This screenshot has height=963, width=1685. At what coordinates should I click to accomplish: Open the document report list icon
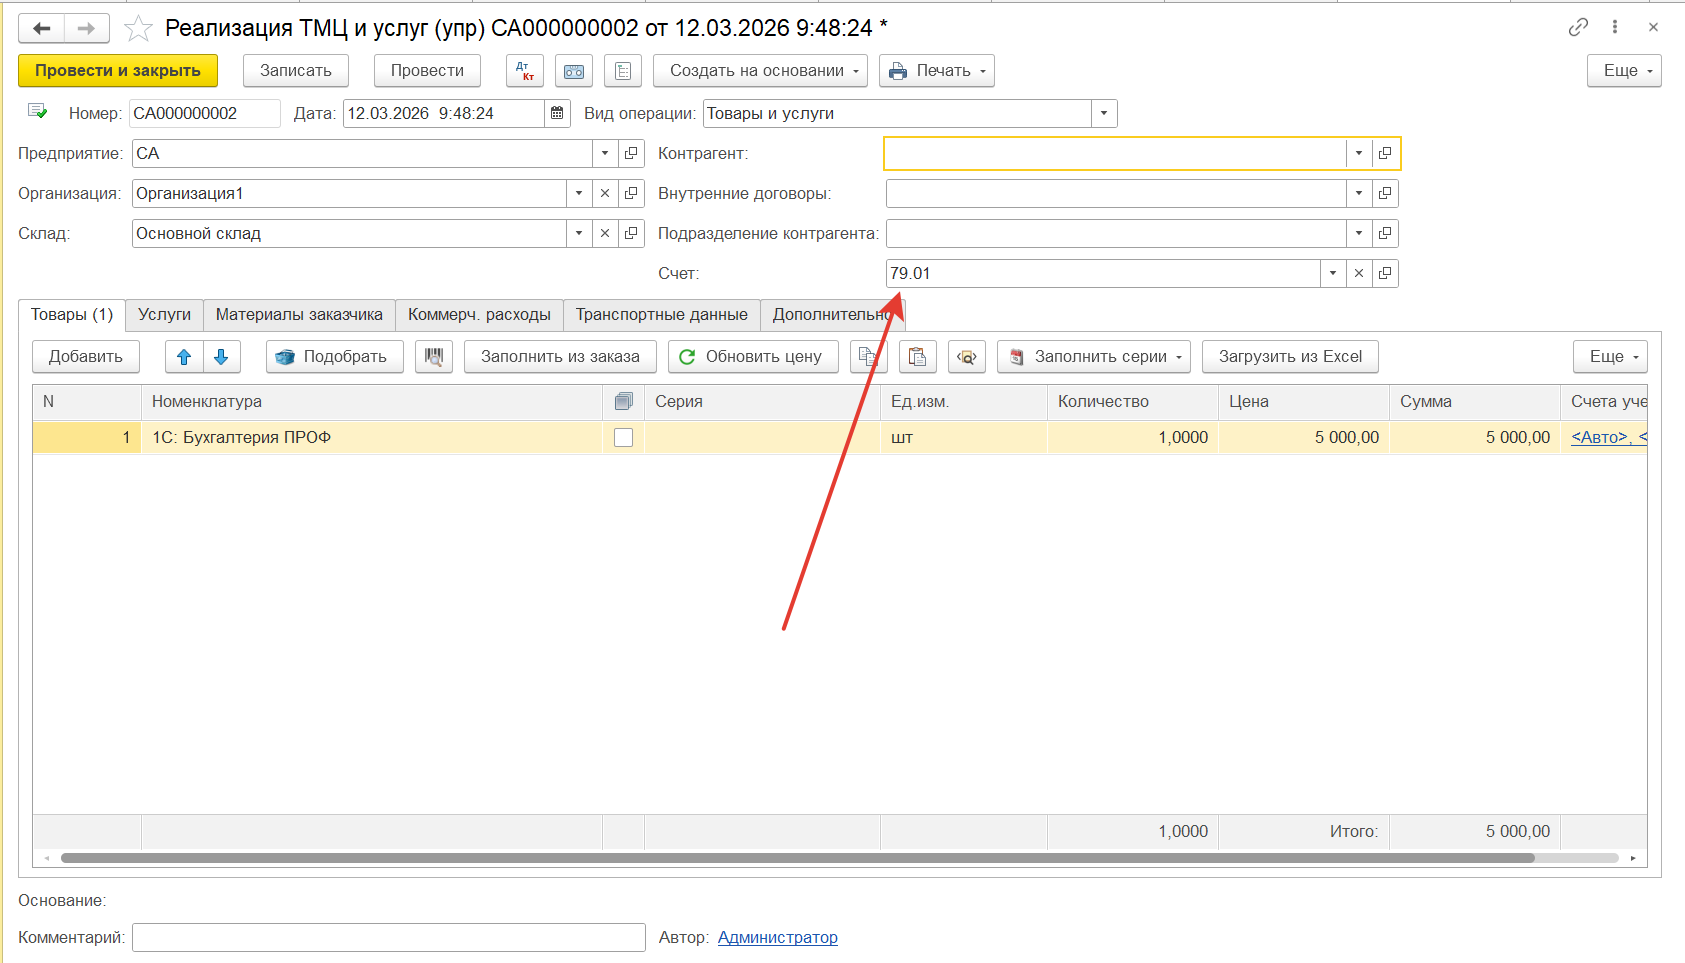[x=623, y=71]
